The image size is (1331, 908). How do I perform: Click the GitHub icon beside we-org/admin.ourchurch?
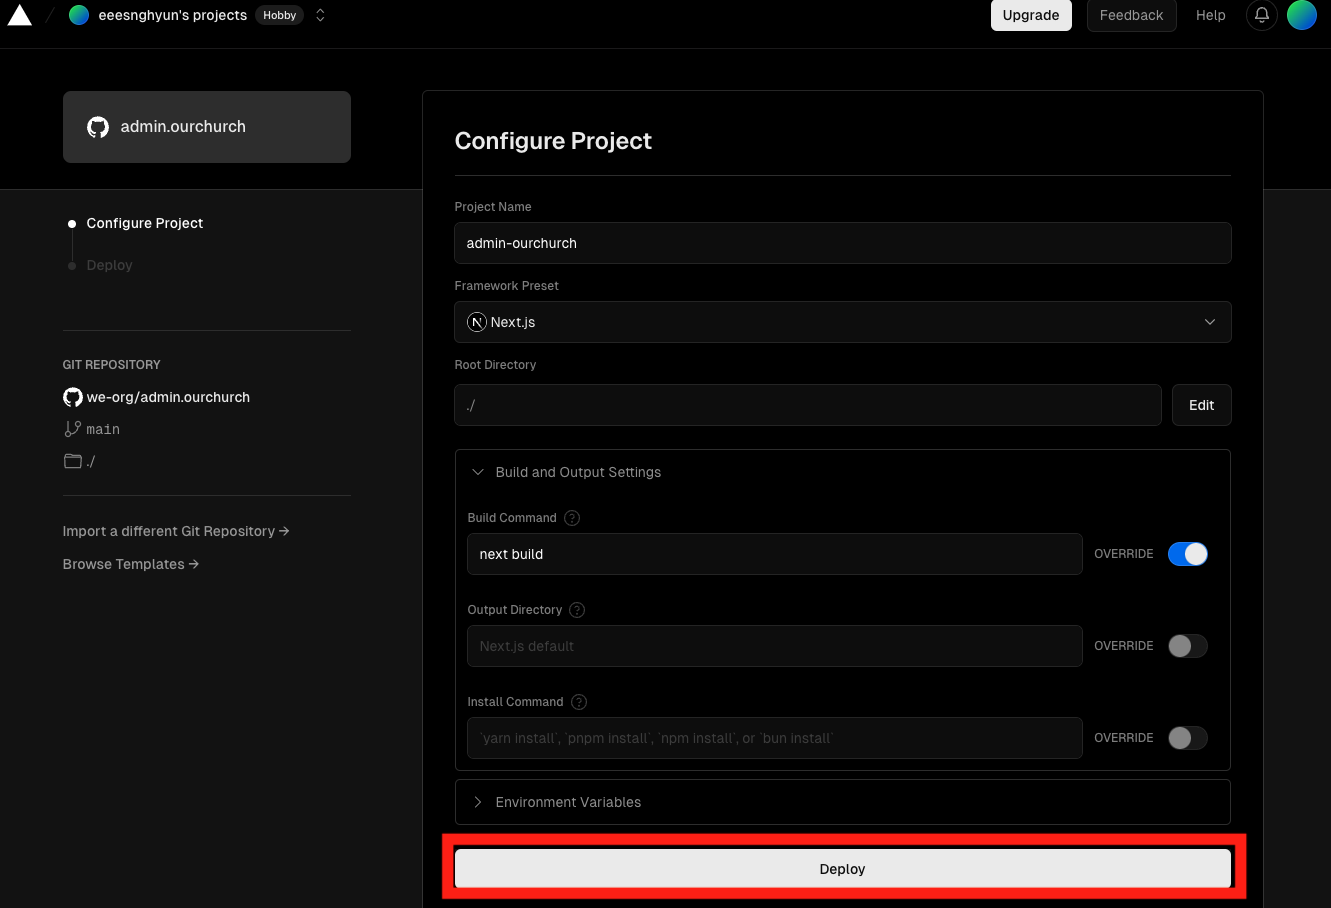click(73, 397)
